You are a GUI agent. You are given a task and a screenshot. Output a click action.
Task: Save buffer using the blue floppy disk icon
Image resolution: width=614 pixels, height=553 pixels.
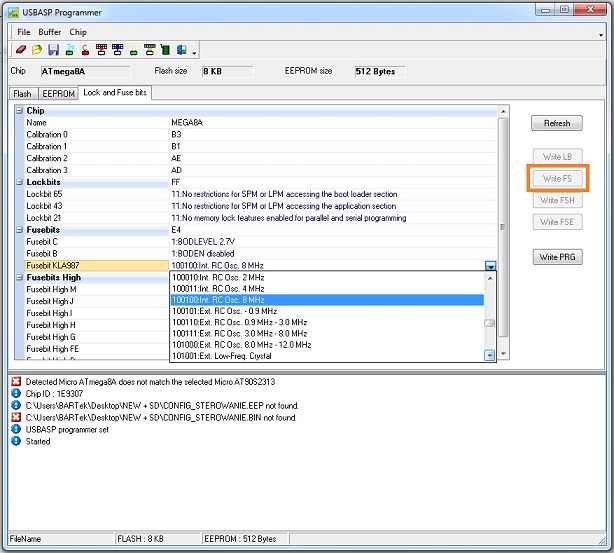[53, 50]
